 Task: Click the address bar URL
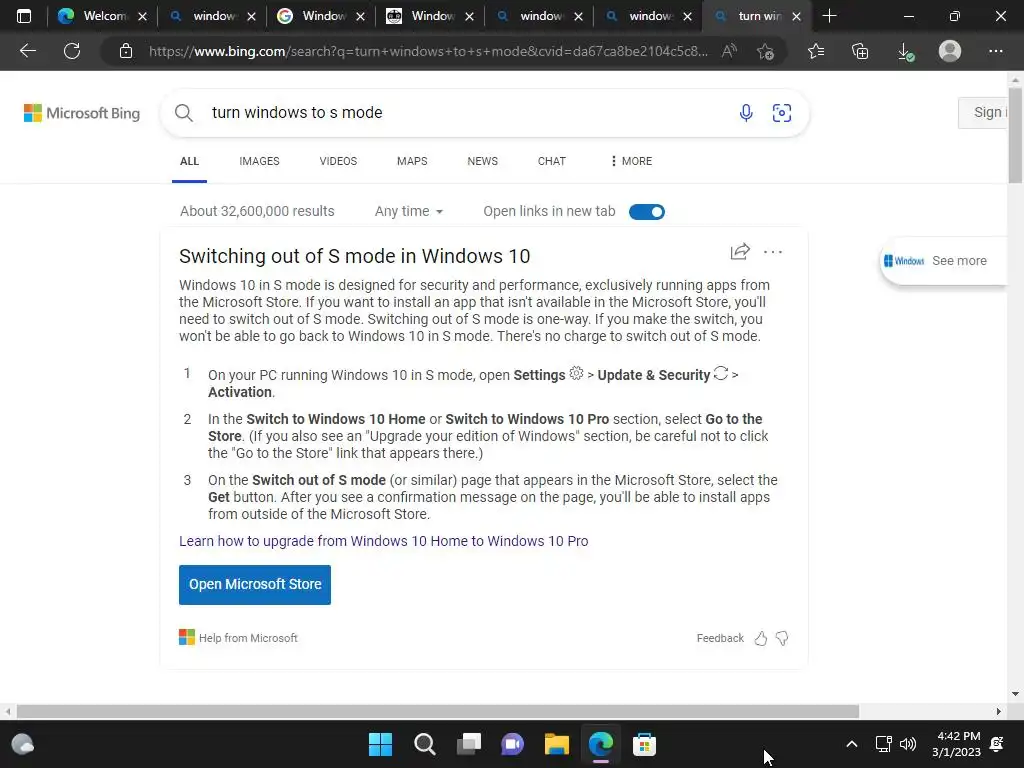click(428, 51)
